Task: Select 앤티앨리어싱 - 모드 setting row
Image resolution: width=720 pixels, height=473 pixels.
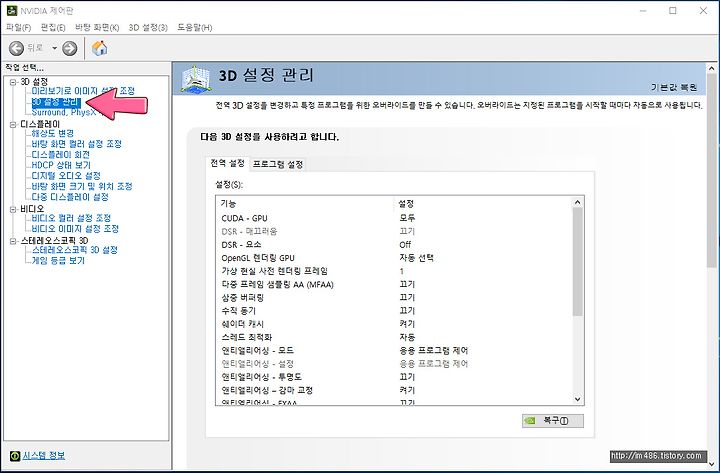Action: click(394, 350)
